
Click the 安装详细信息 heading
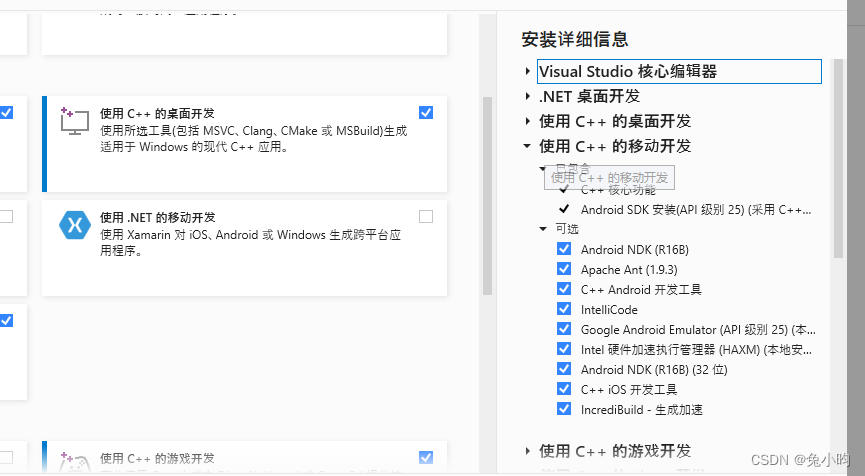[575, 39]
